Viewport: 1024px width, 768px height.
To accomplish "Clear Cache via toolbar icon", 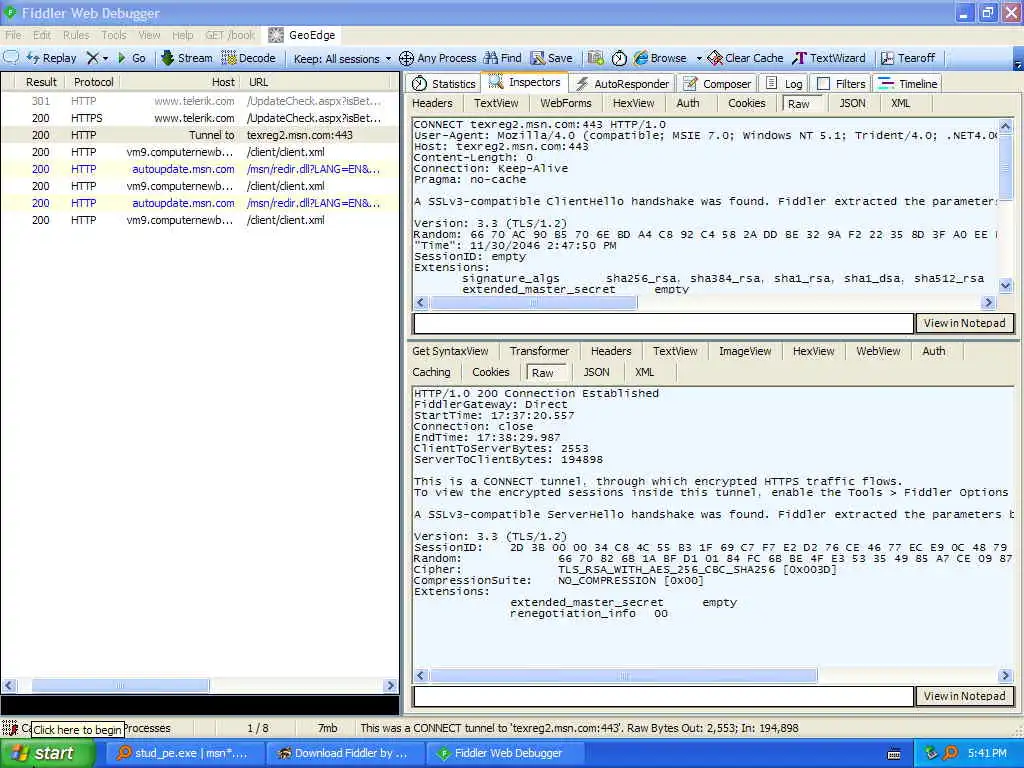I will (x=745, y=58).
